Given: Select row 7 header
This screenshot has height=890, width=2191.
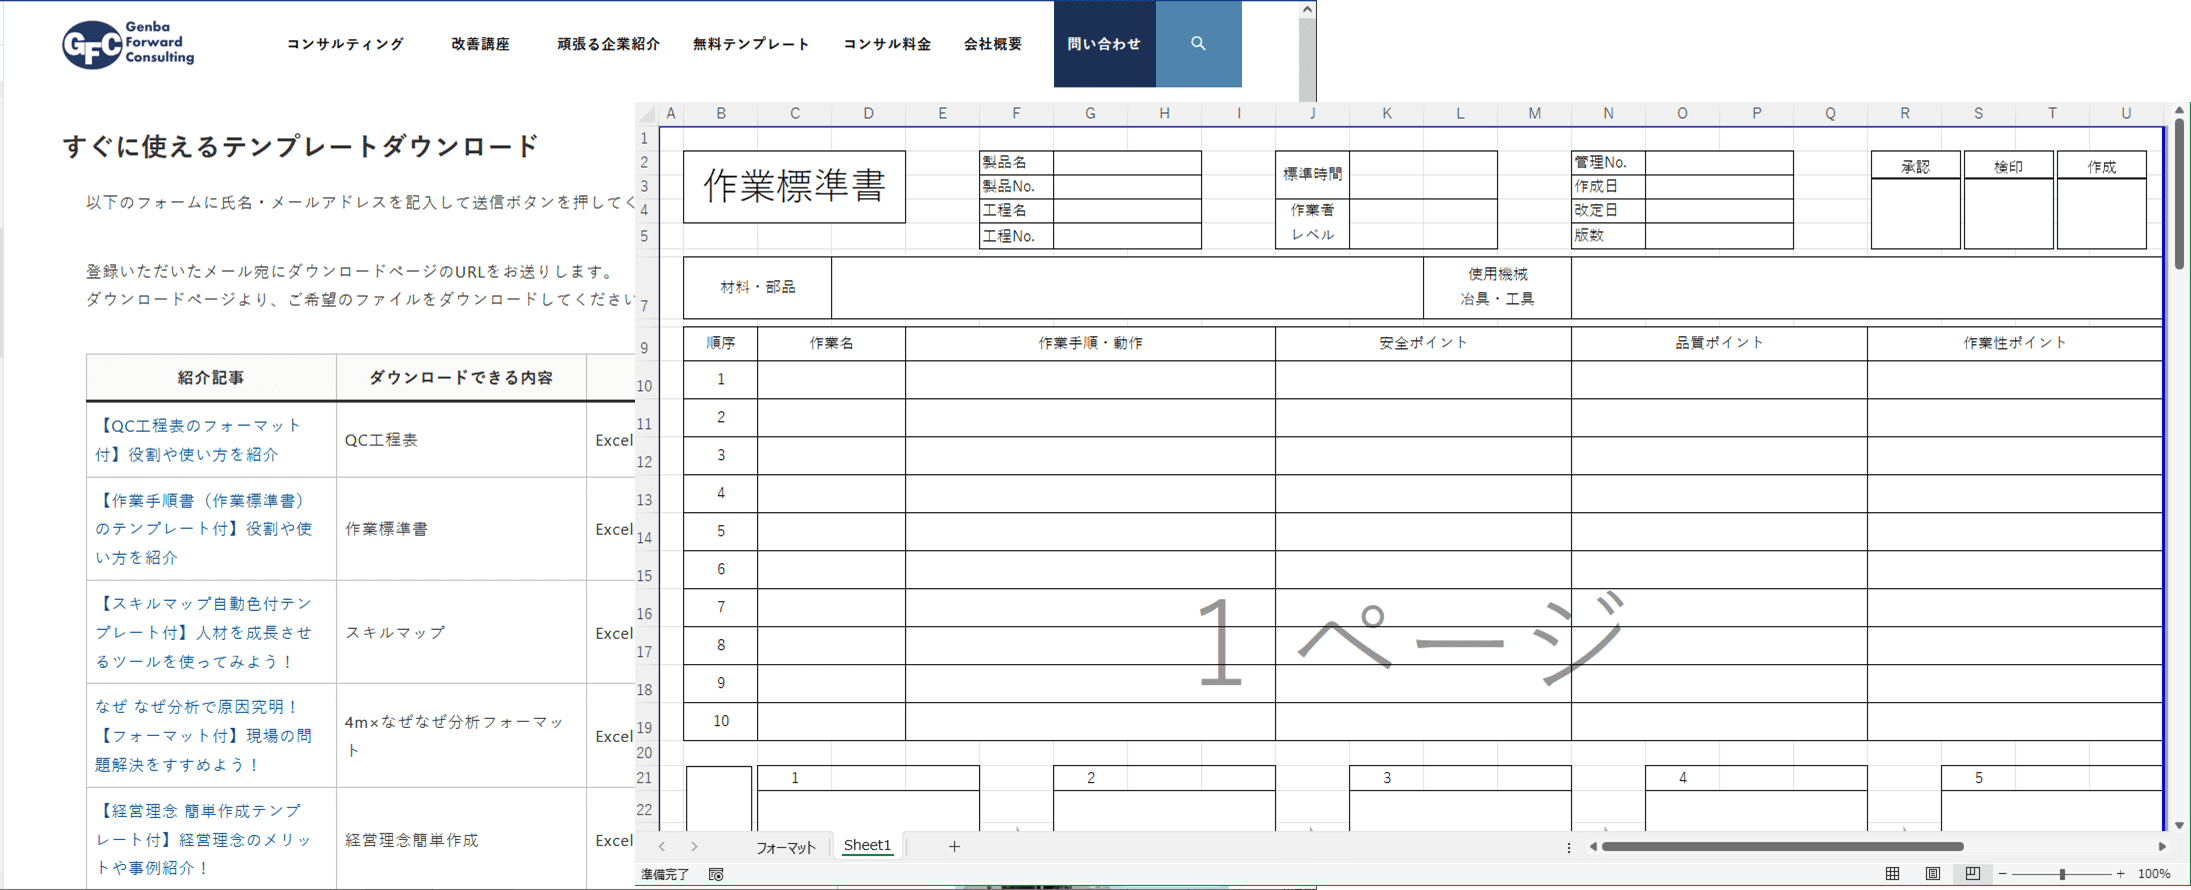Looking at the screenshot, I should [645, 288].
